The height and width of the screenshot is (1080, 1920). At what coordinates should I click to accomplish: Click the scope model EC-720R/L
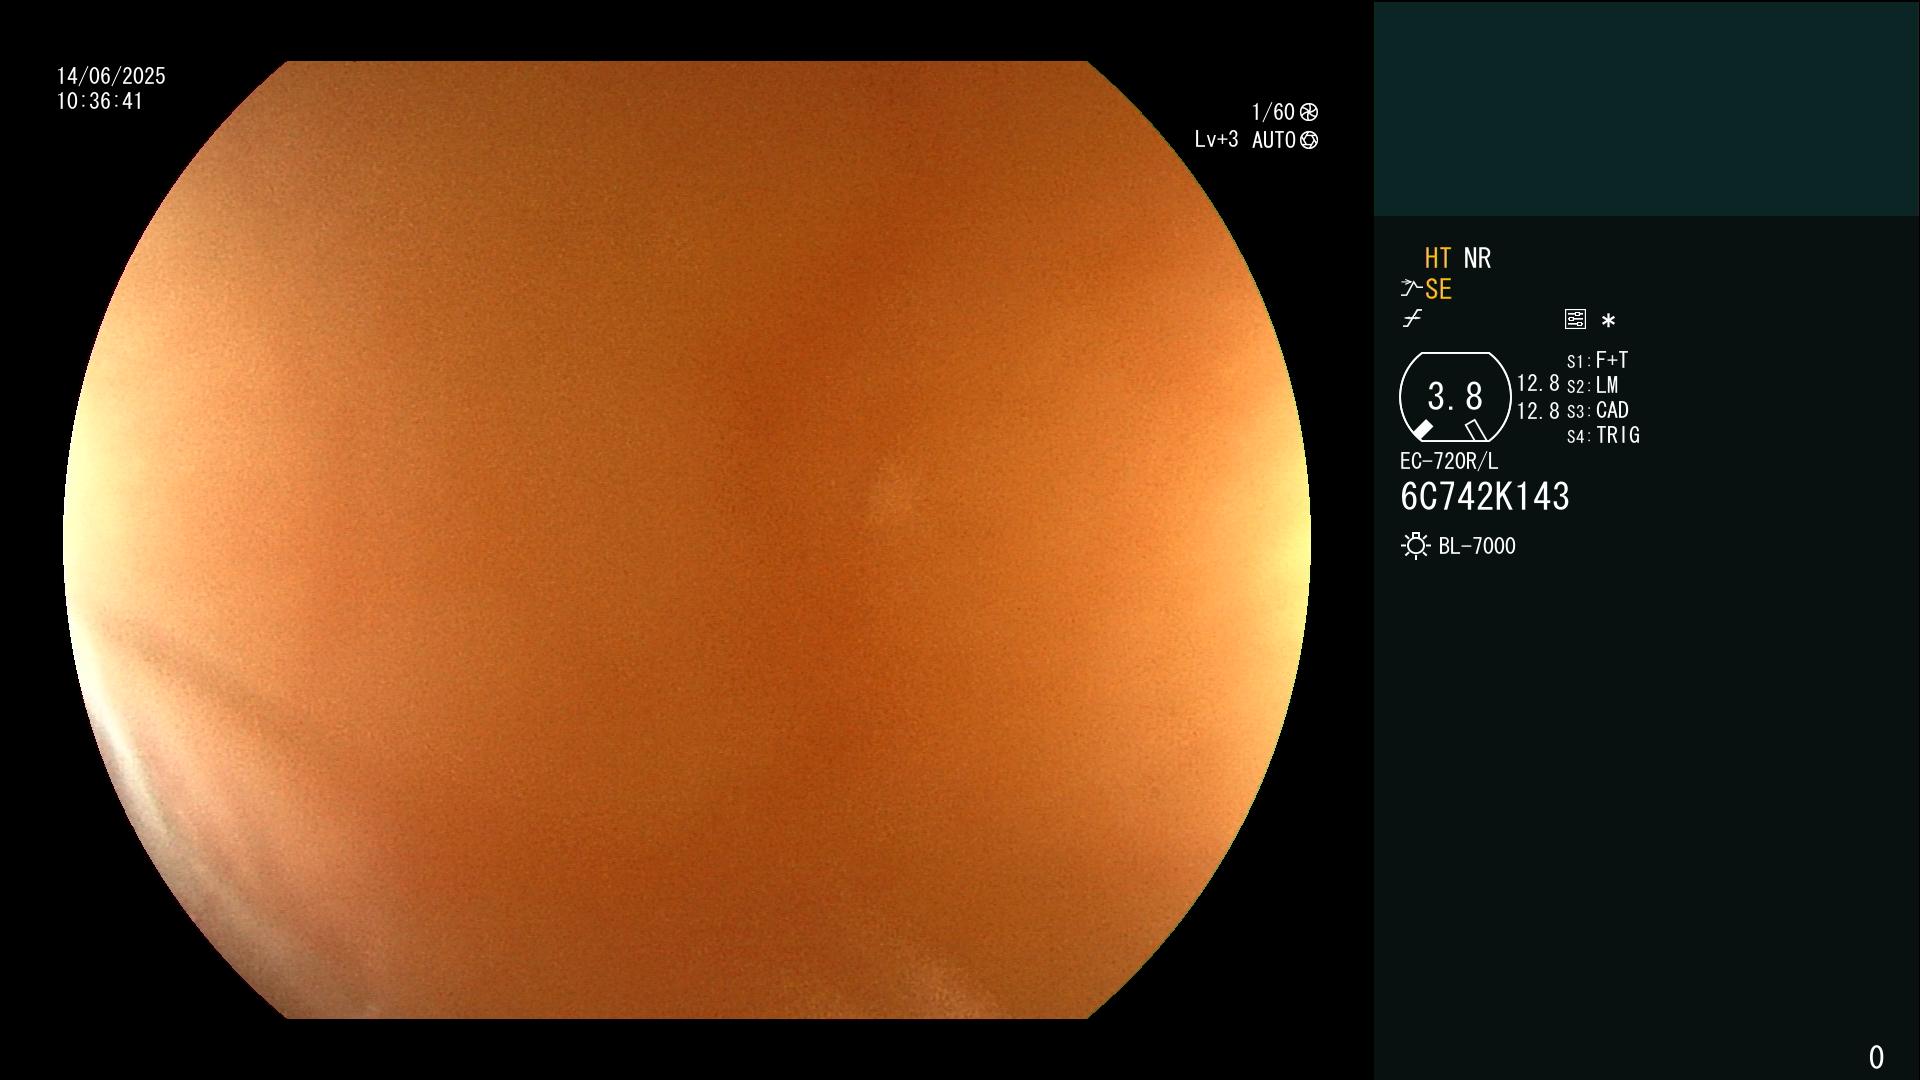[1449, 461]
